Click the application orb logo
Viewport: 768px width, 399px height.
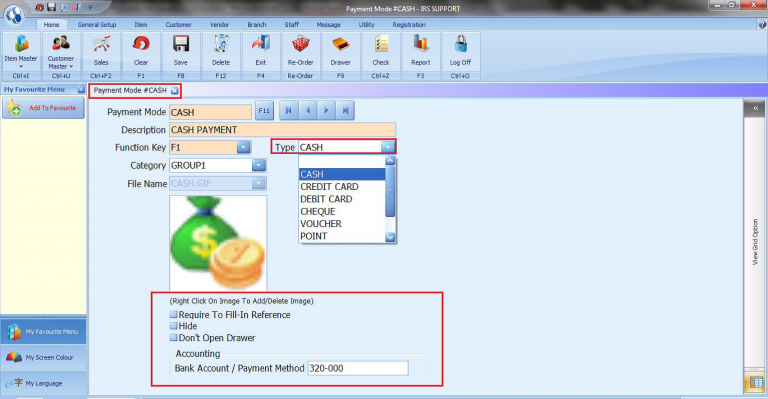14,14
